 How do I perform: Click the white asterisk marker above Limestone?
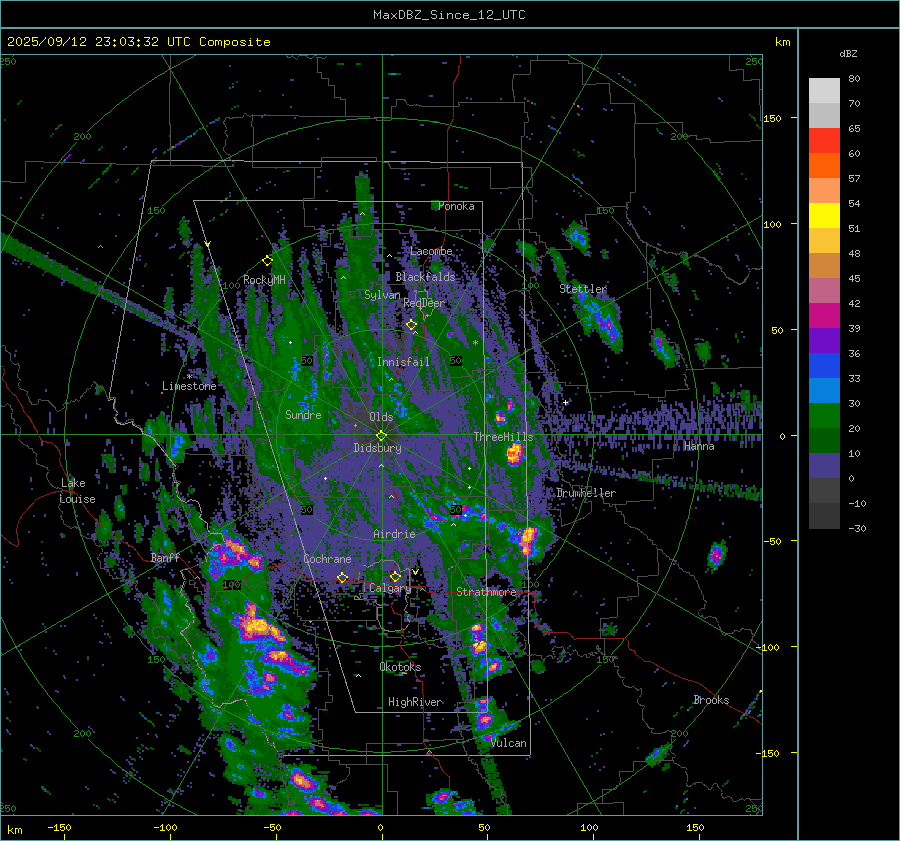[x=189, y=377]
